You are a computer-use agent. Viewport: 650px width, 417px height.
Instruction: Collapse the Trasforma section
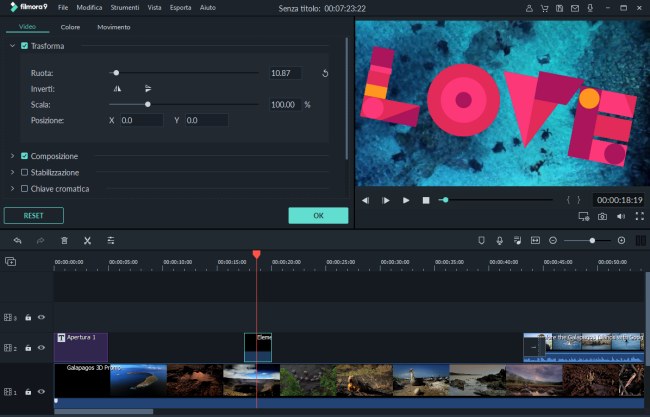pos(12,46)
